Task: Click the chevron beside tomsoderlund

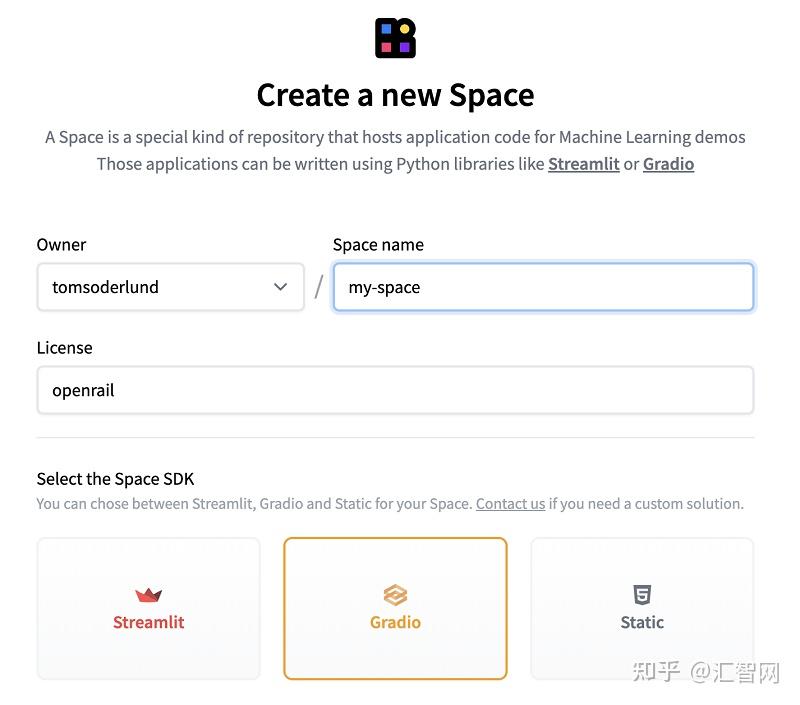Action: tap(280, 287)
